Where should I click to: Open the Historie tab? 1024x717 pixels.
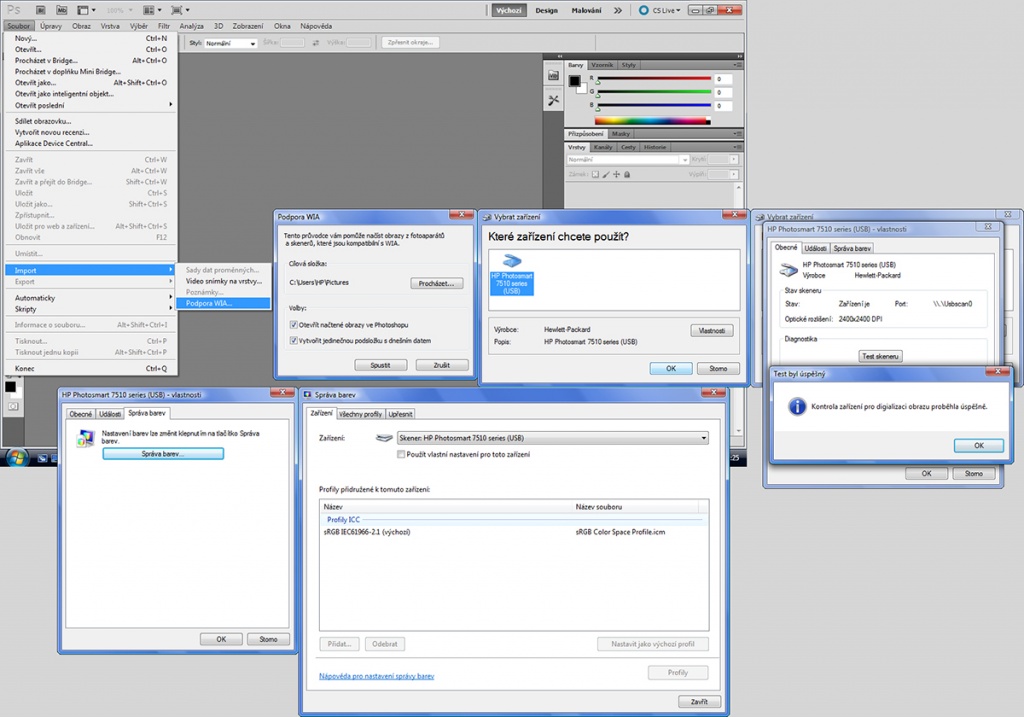tap(654, 148)
